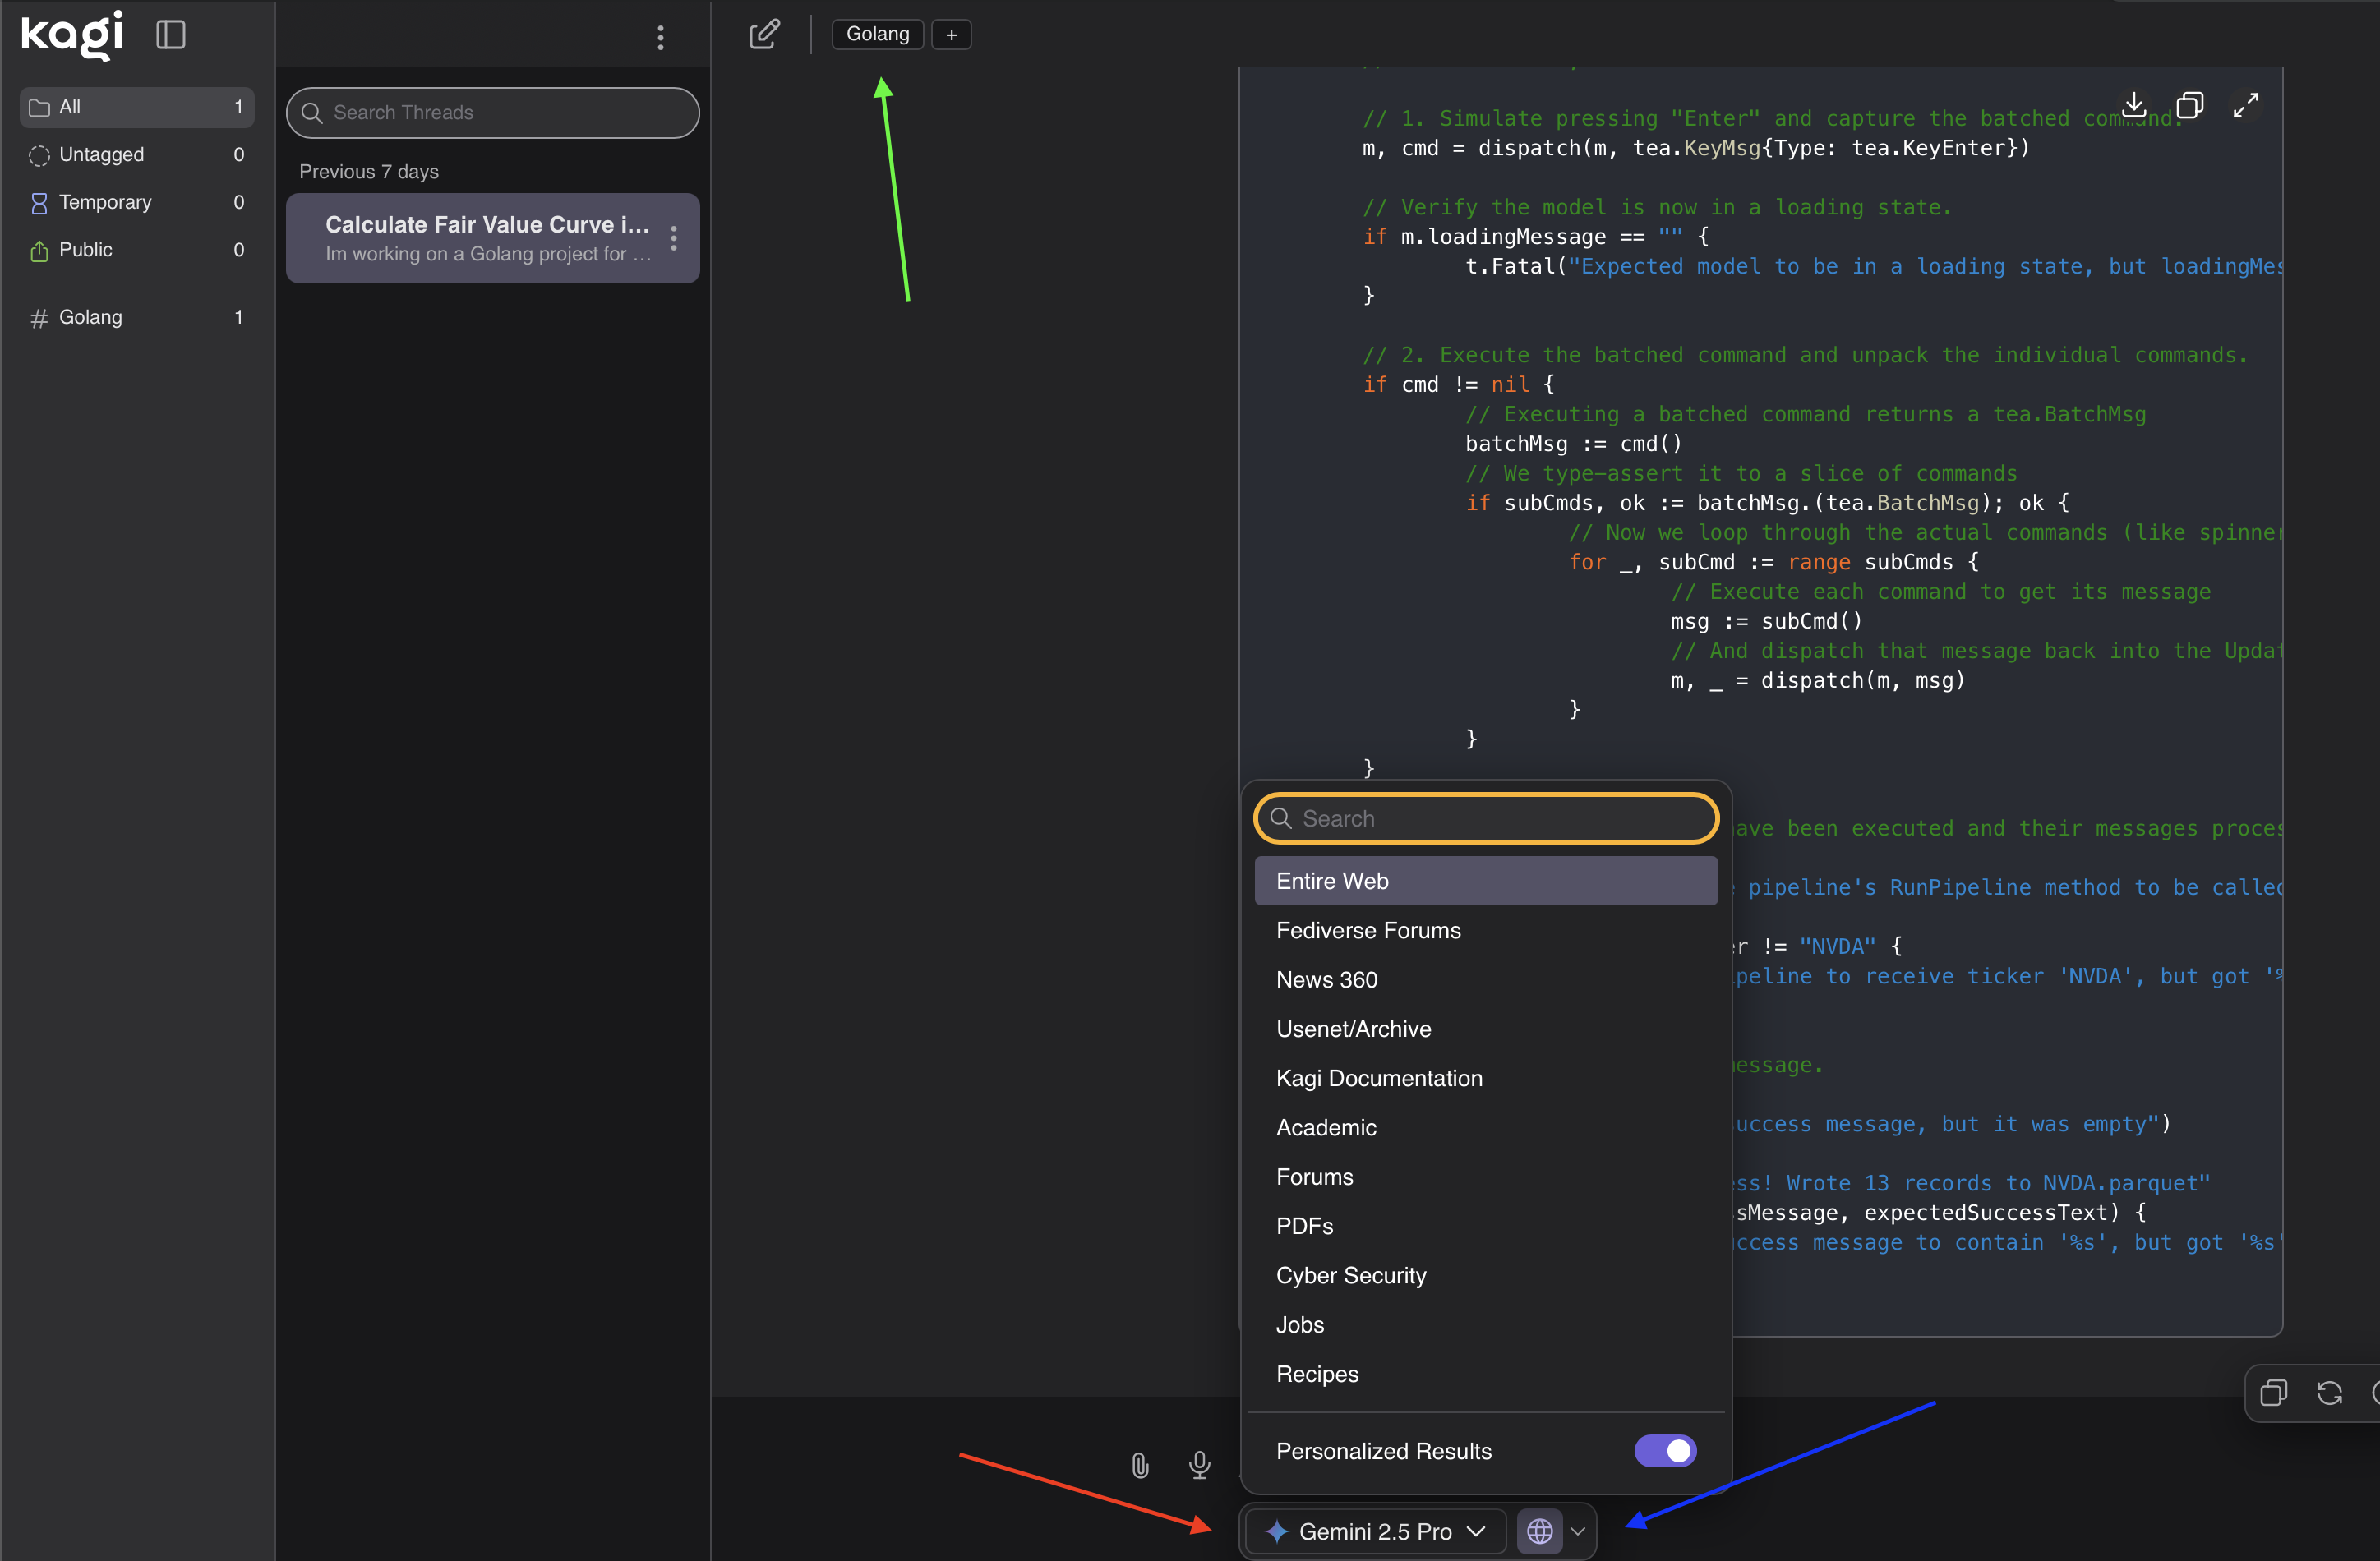
Task: Open the thread list three-dot menu
Action: pos(660,38)
